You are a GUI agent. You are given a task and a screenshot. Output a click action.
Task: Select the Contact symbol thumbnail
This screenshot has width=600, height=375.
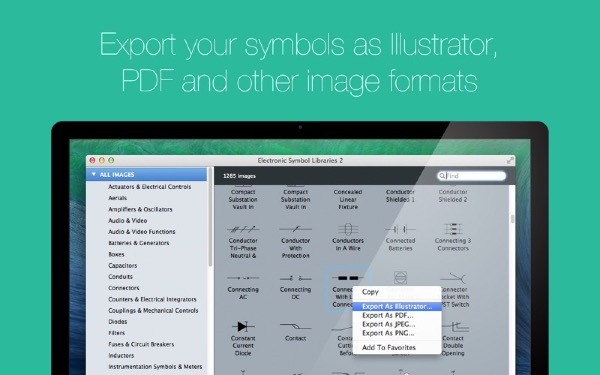click(295, 326)
